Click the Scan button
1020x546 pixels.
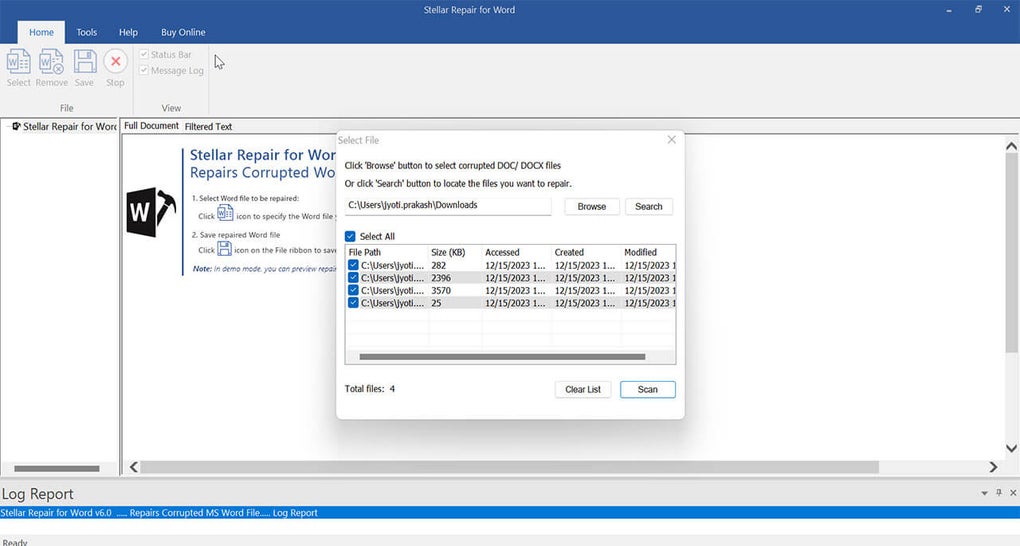(x=647, y=389)
